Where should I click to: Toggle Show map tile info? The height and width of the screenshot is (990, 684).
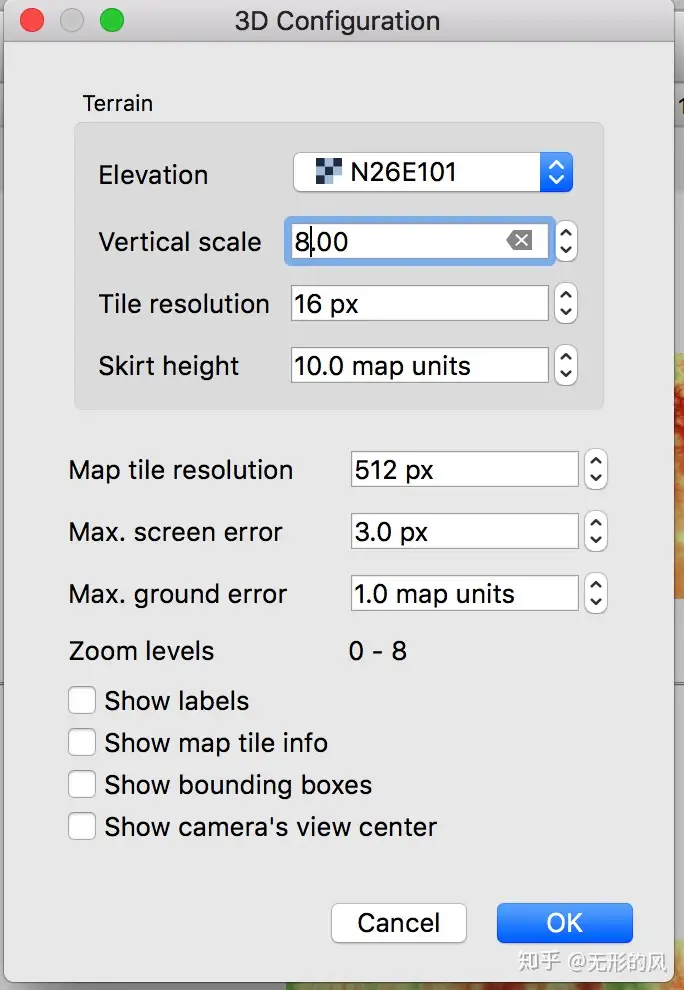[x=82, y=743]
